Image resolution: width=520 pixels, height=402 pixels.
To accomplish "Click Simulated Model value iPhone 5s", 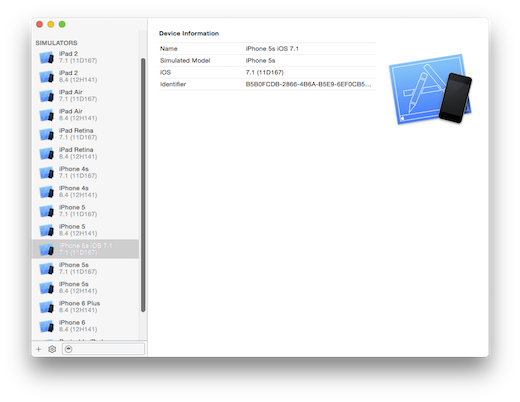I will coord(260,61).
